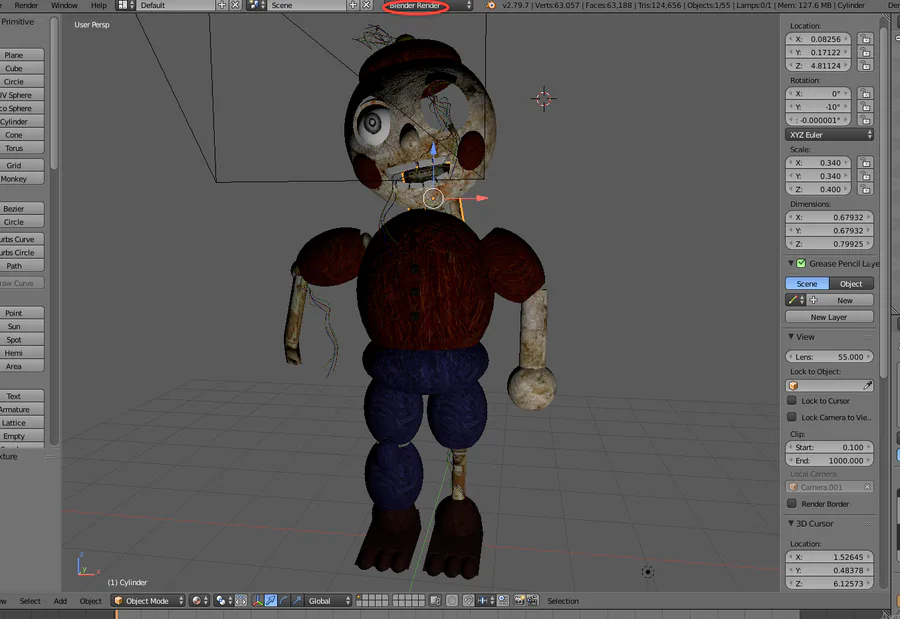Open Window menu
Screen dimensions: 900x619
tap(64, 5)
